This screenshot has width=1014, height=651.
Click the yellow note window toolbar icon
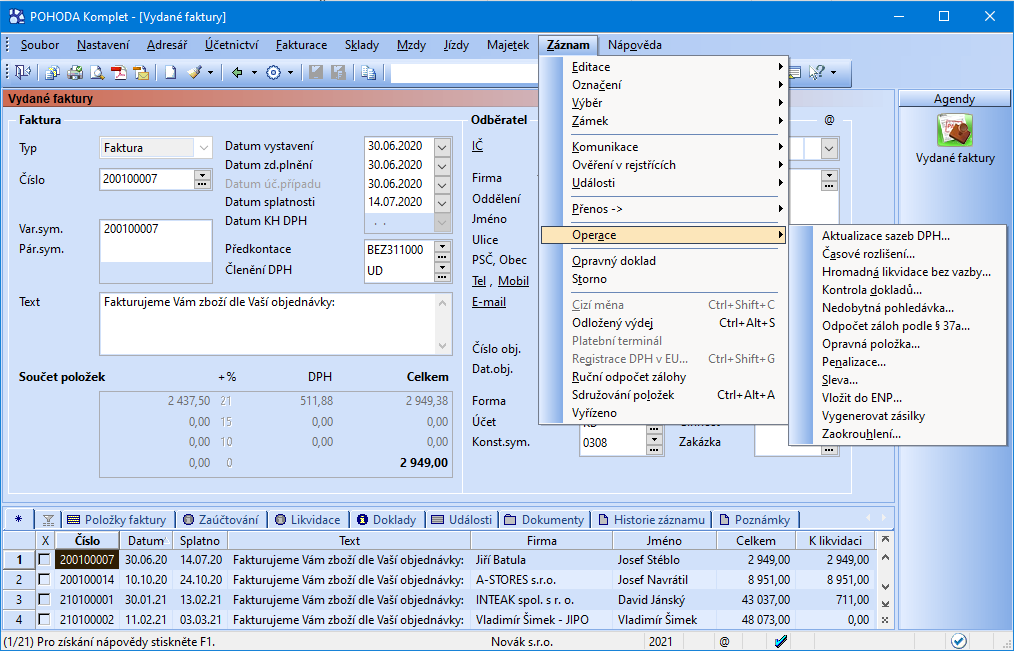pos(793,72)
